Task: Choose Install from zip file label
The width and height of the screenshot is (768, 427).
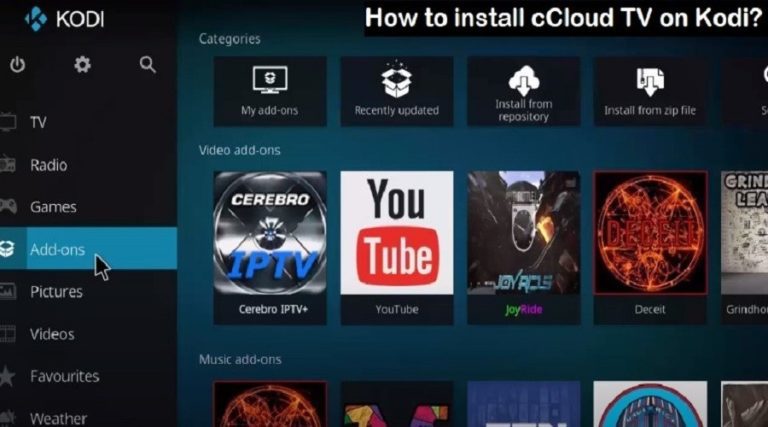Action: coord(650,111)
